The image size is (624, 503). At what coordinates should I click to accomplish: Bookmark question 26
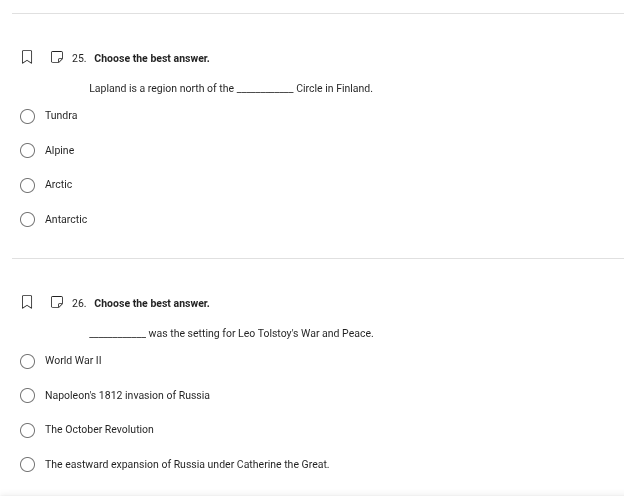pyautogui.click(x=27, y=303)
